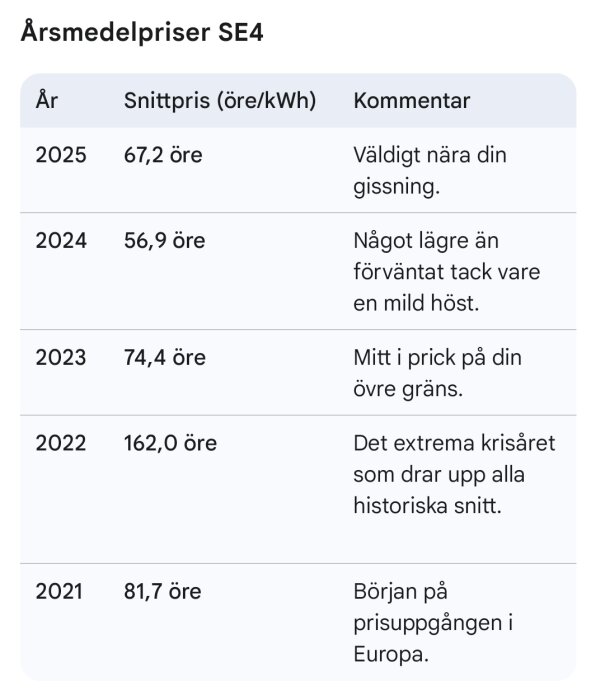Click the 2024 year cell

tap(61, 241)
